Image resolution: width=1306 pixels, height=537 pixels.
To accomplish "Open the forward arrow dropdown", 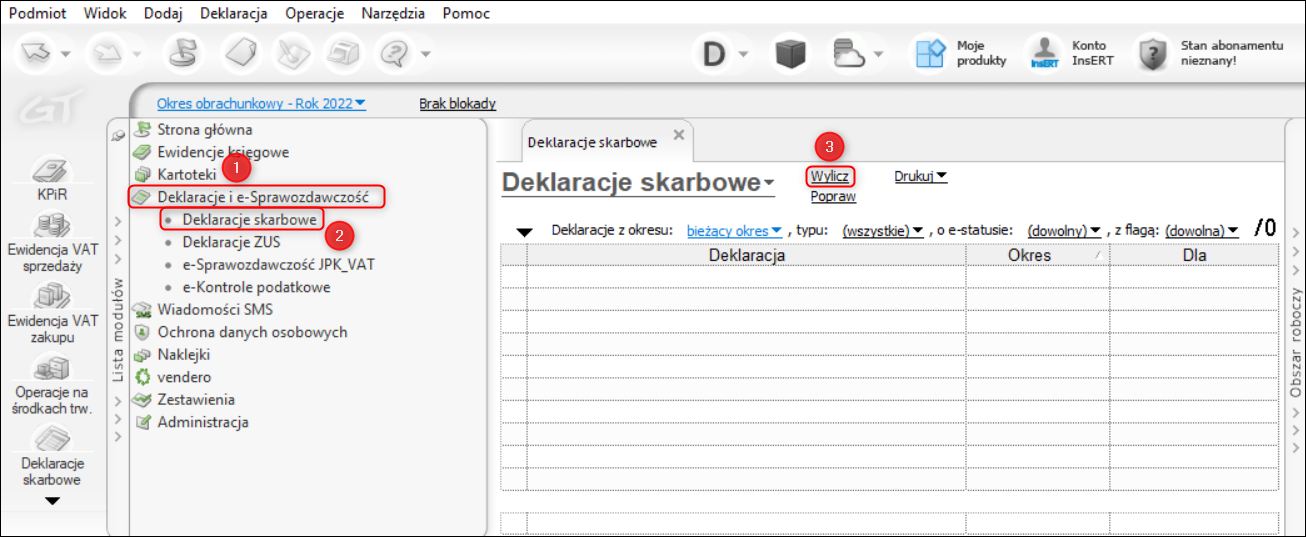I will click(x=136, y=54).
